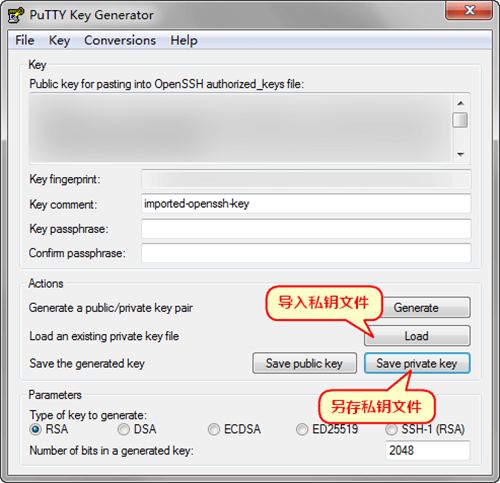This screenshot has height=483, width=500.
Task: Click the public key scrollbar up arrow
Action: click(x=461, y=103)
